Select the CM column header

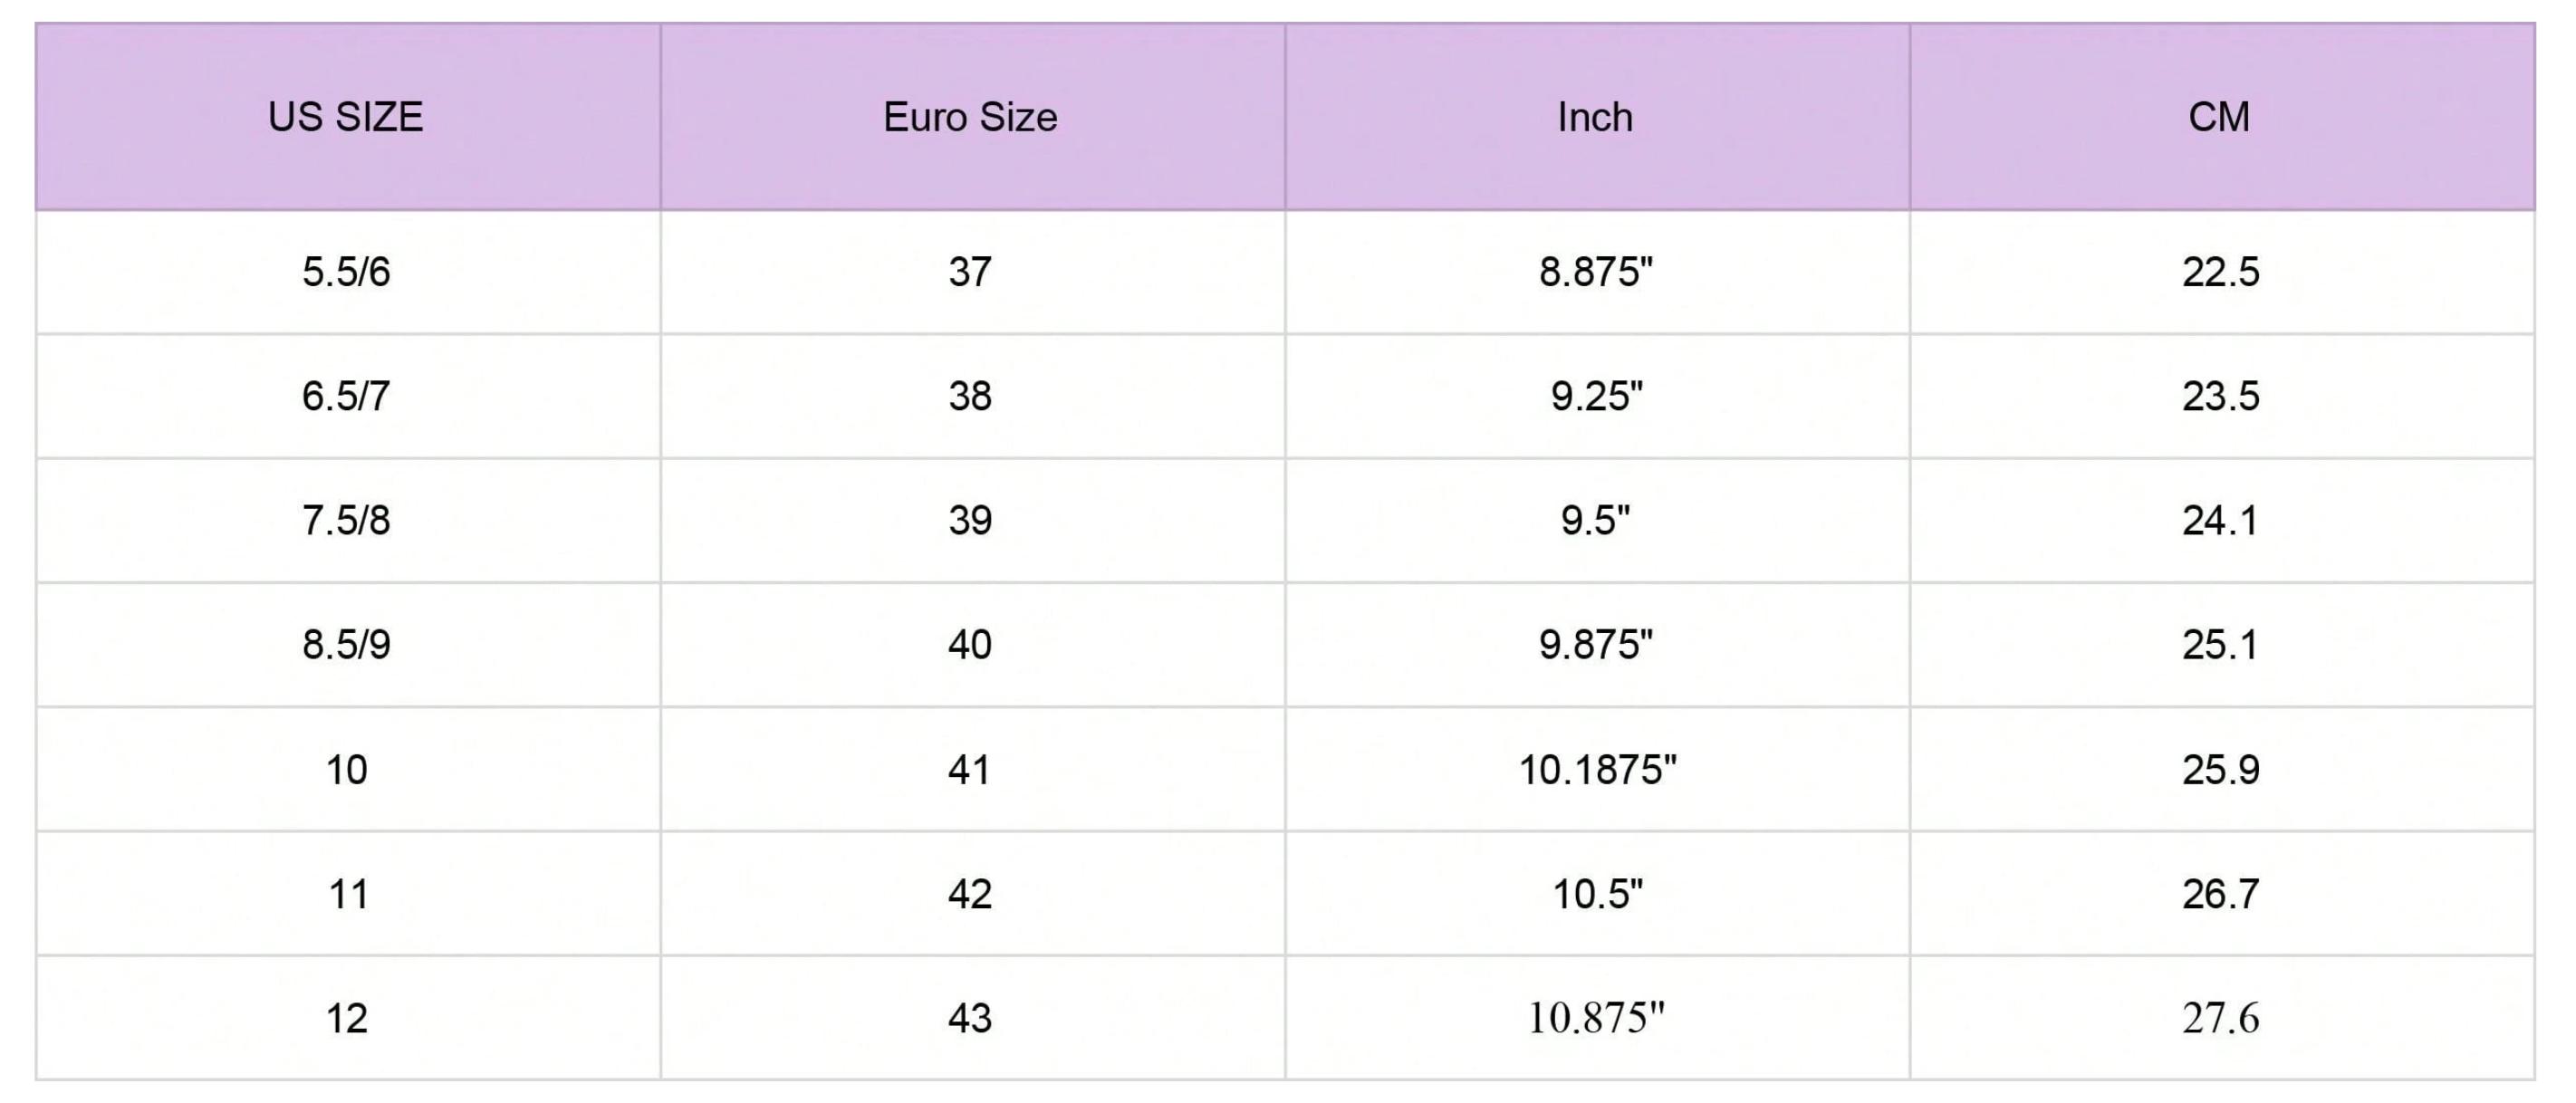click(x=2219, y=117)
